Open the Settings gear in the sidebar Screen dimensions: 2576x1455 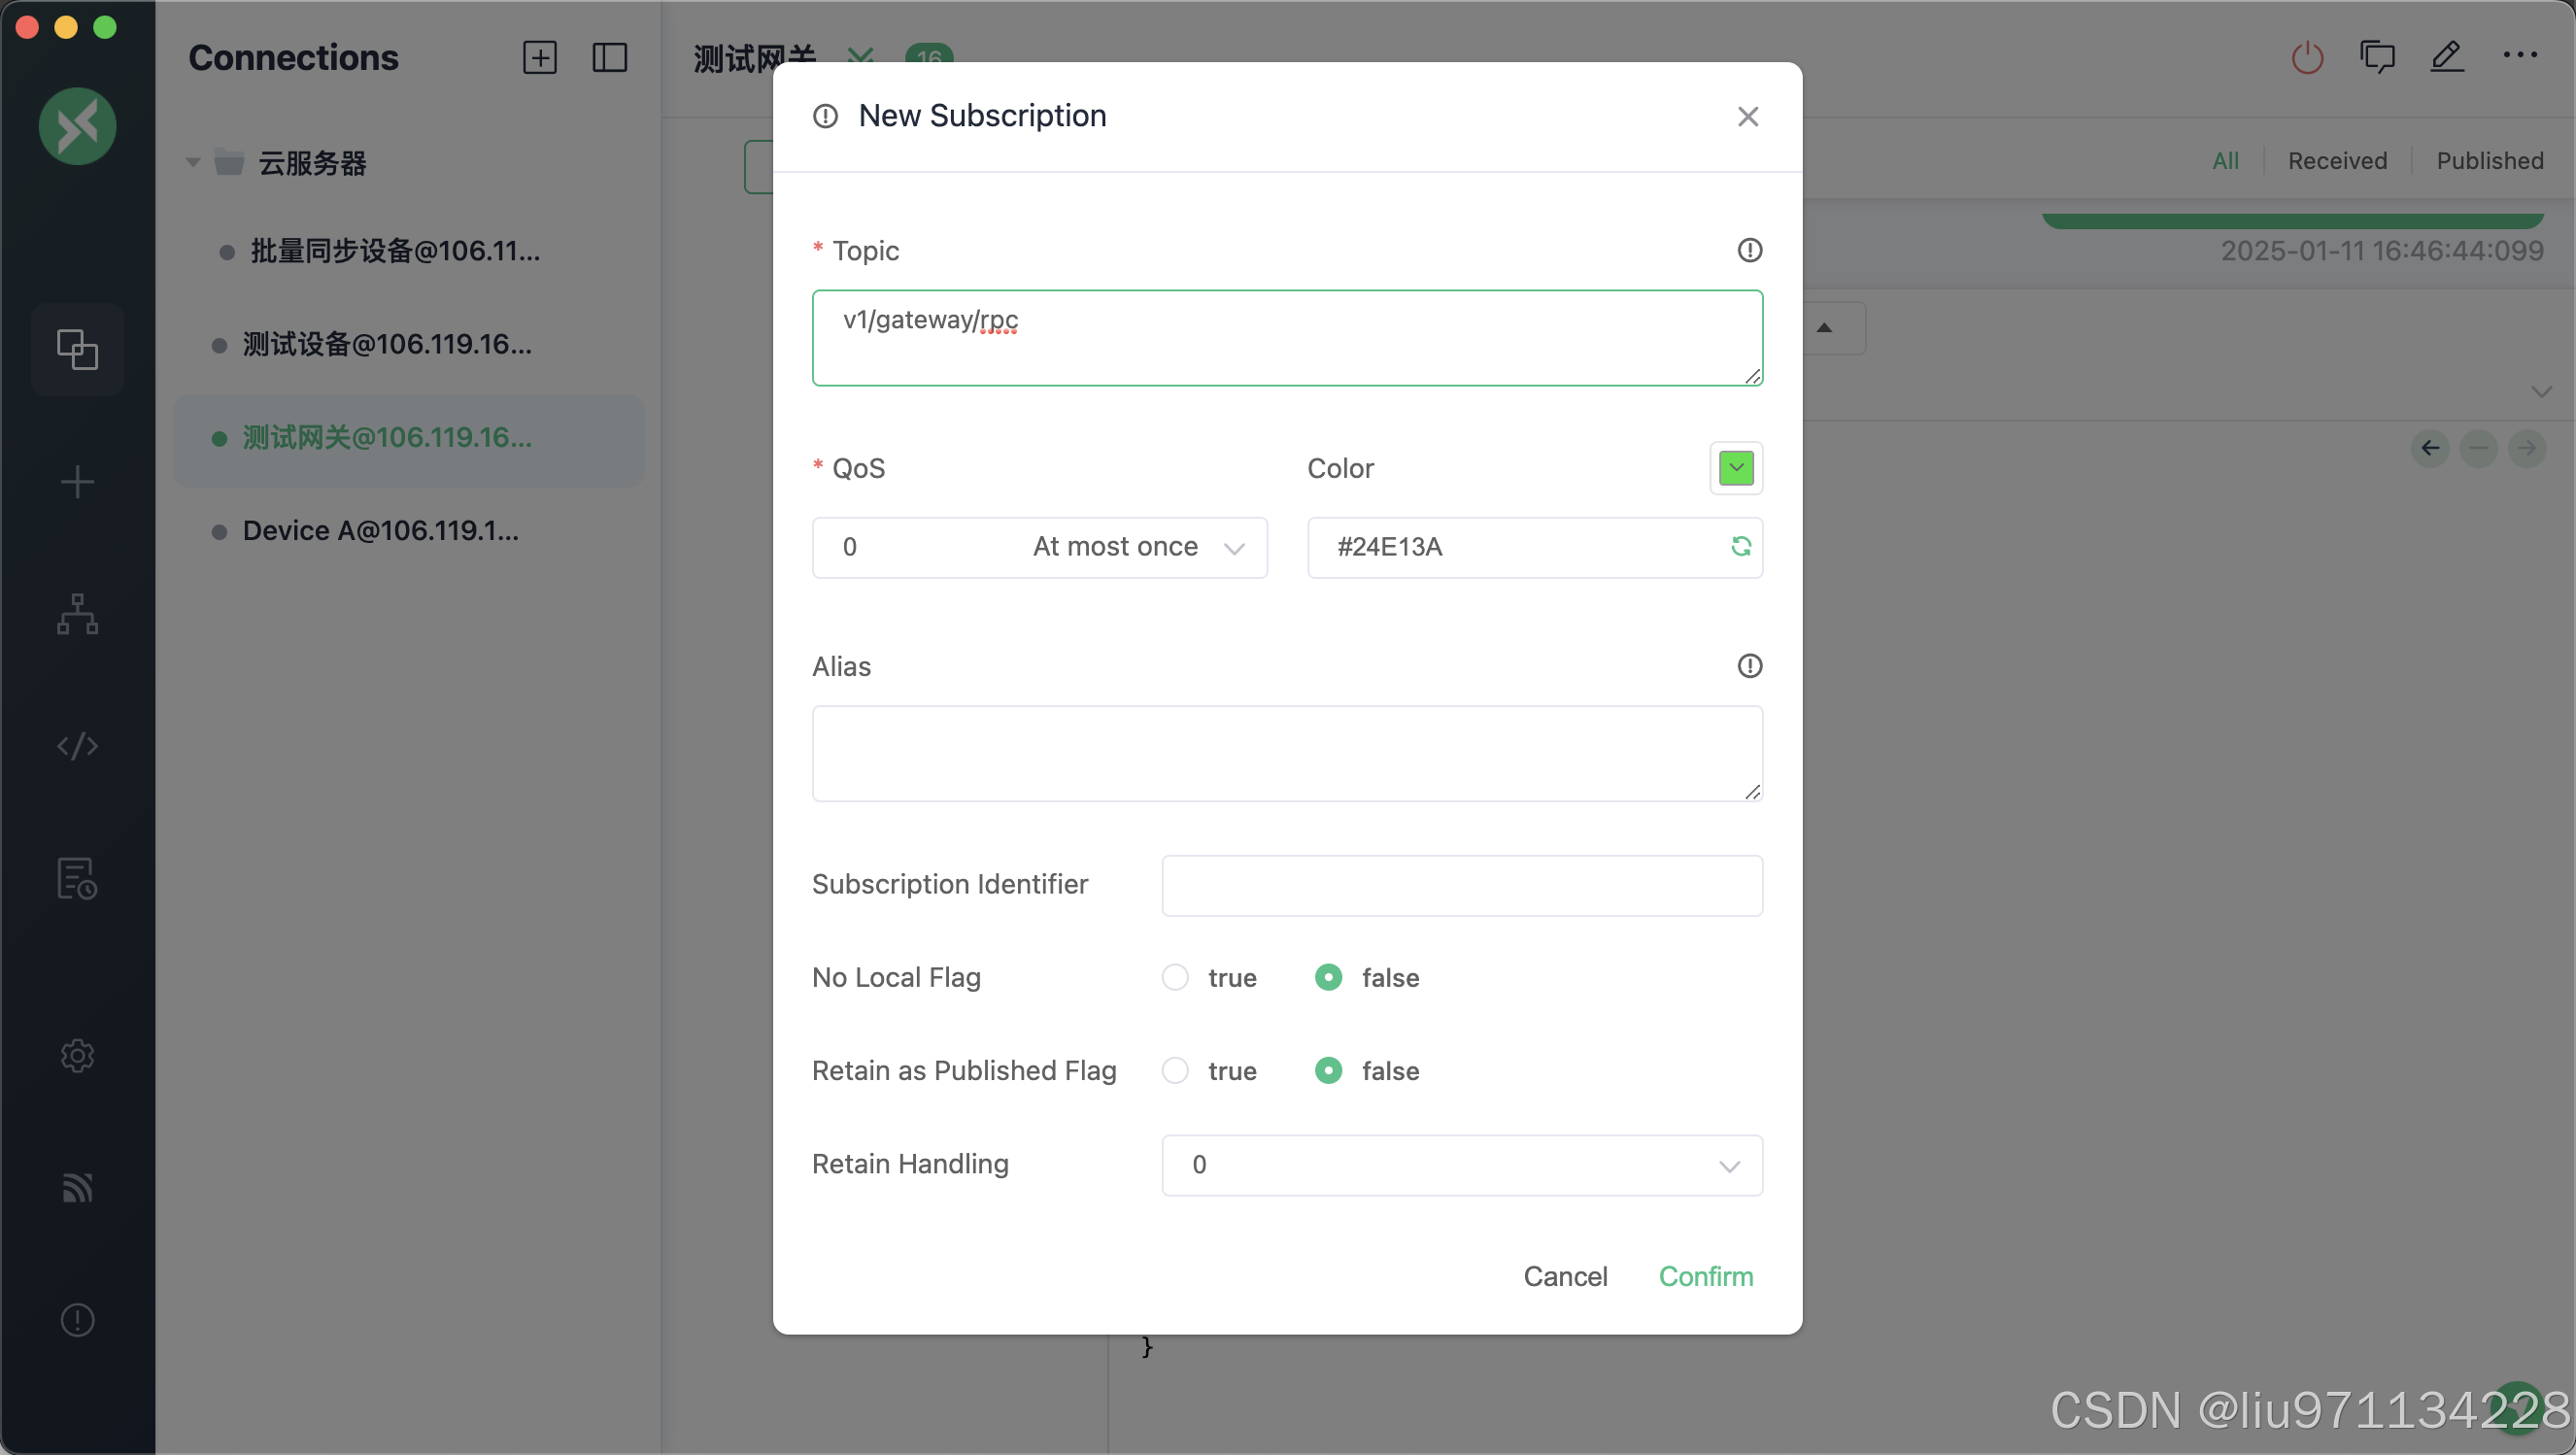pos(77,1056)
